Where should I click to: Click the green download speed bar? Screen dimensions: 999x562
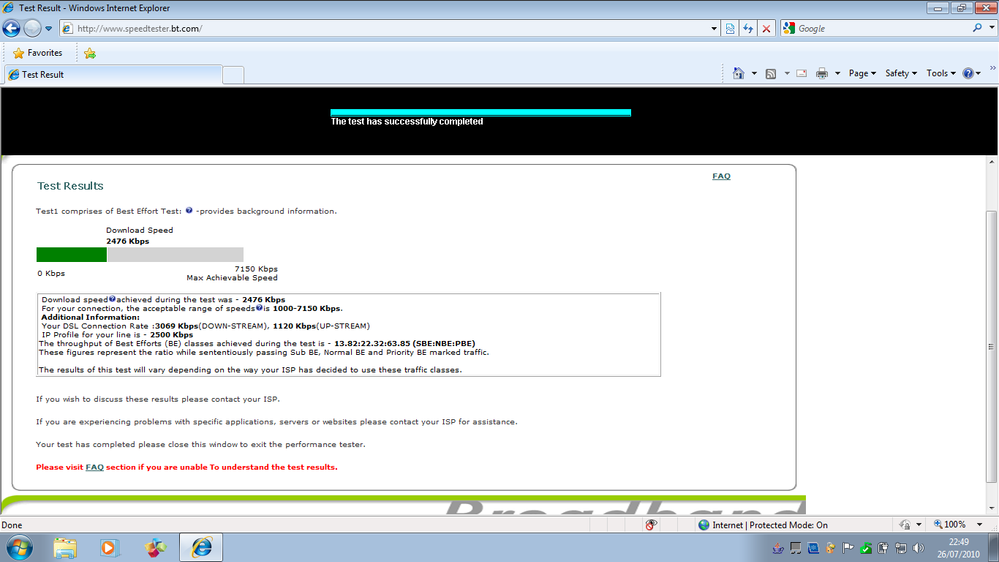(71, 255)
